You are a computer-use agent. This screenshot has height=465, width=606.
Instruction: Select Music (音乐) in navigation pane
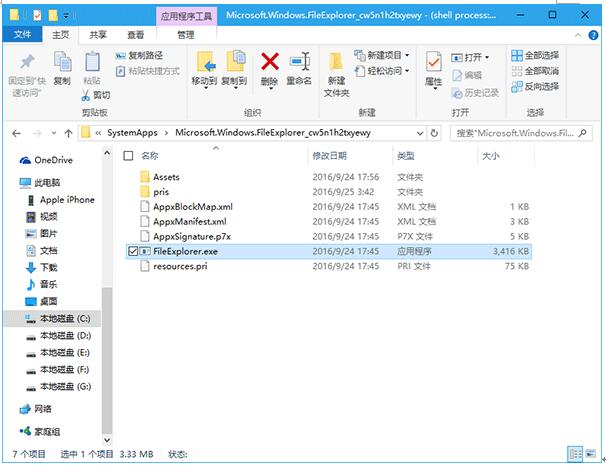point(41,284)
